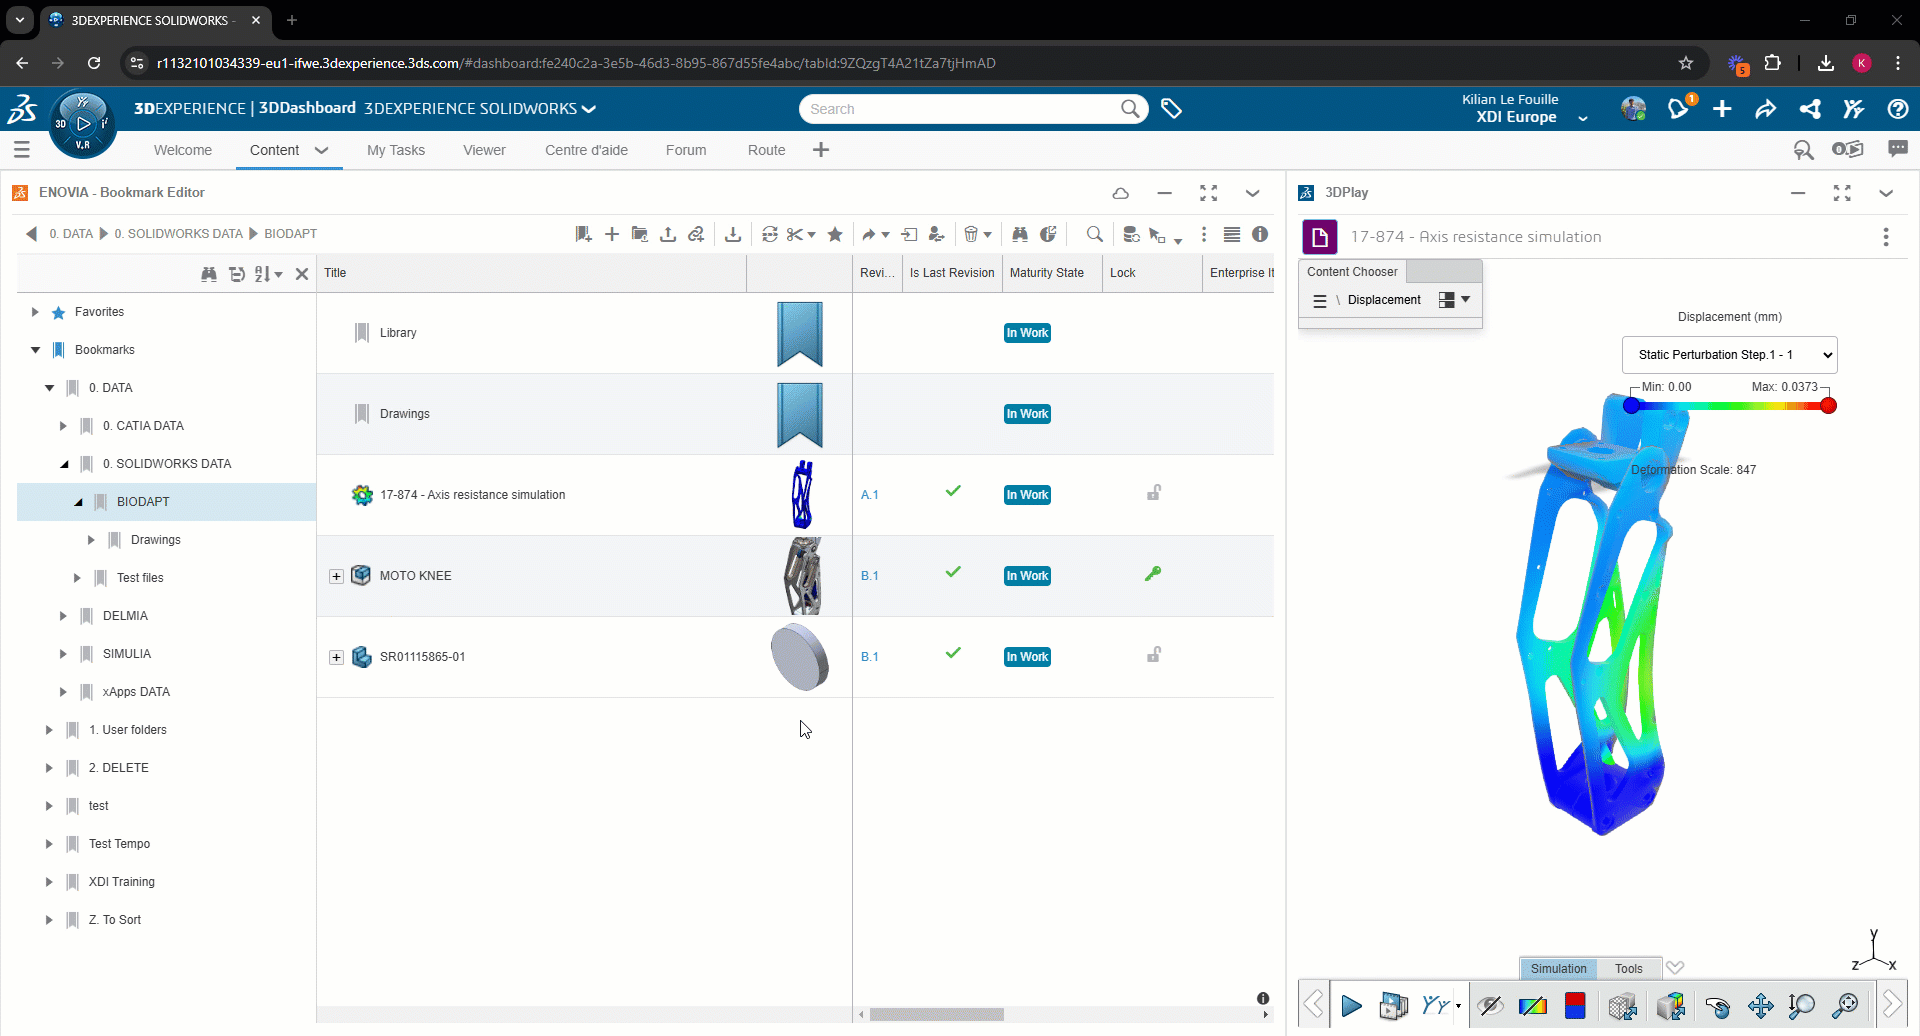Activate the zoom magnifier tool in 3DPlay

click(x=1803, y=1005)
